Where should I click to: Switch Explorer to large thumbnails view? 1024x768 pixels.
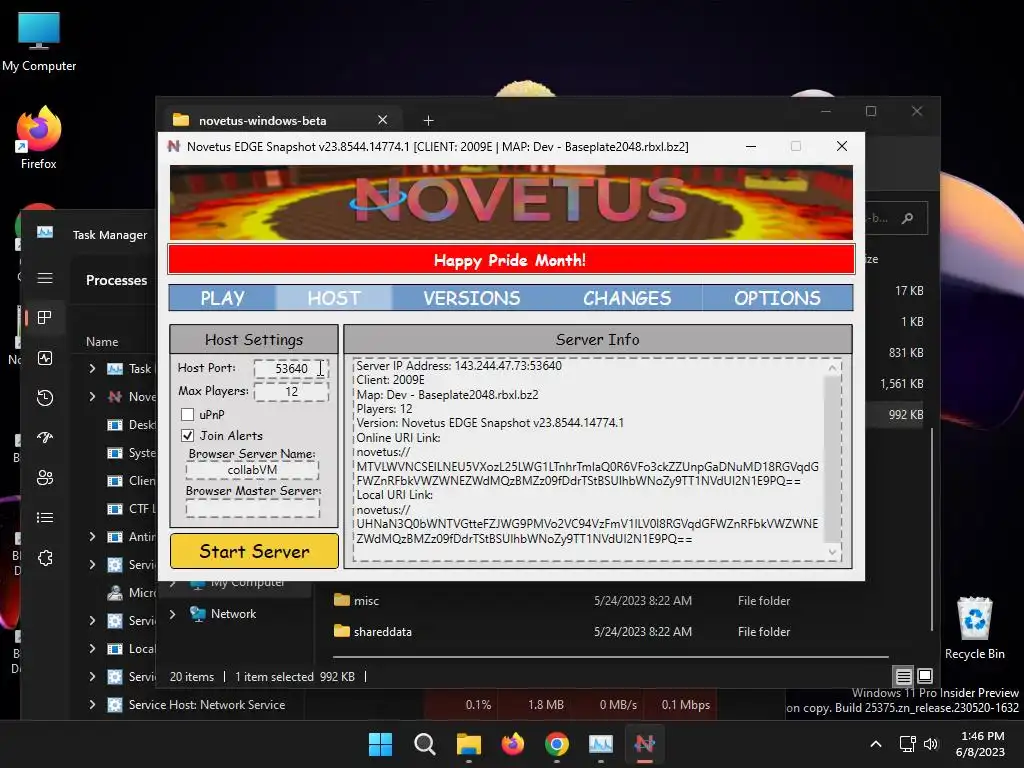point(925,676)
